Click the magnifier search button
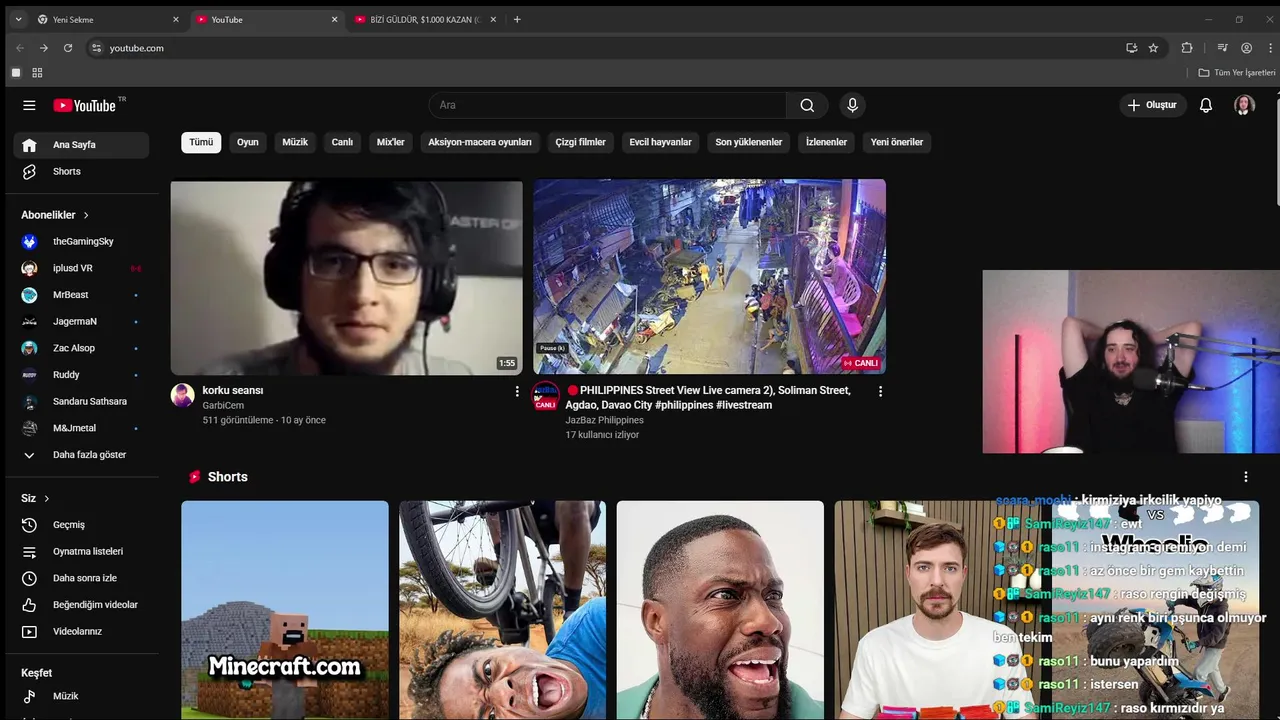This screenshot has height=720, width=1280. (x=807, y=105)
